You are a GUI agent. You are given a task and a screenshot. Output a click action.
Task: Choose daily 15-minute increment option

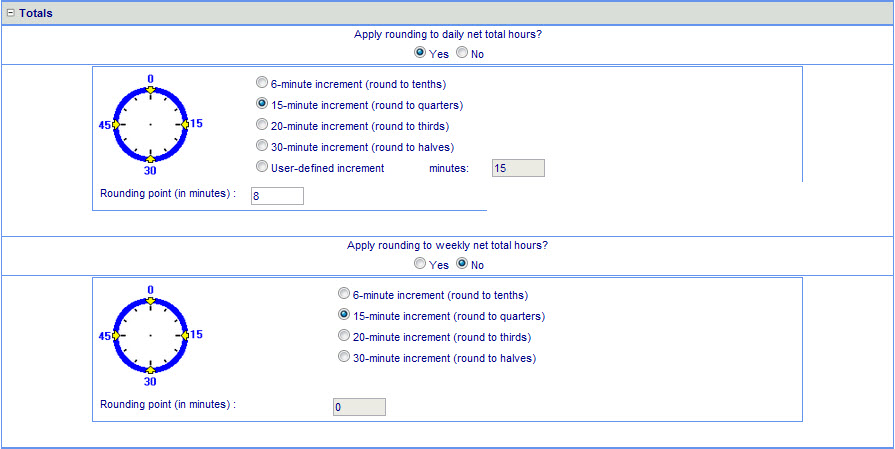coord(262,104)
